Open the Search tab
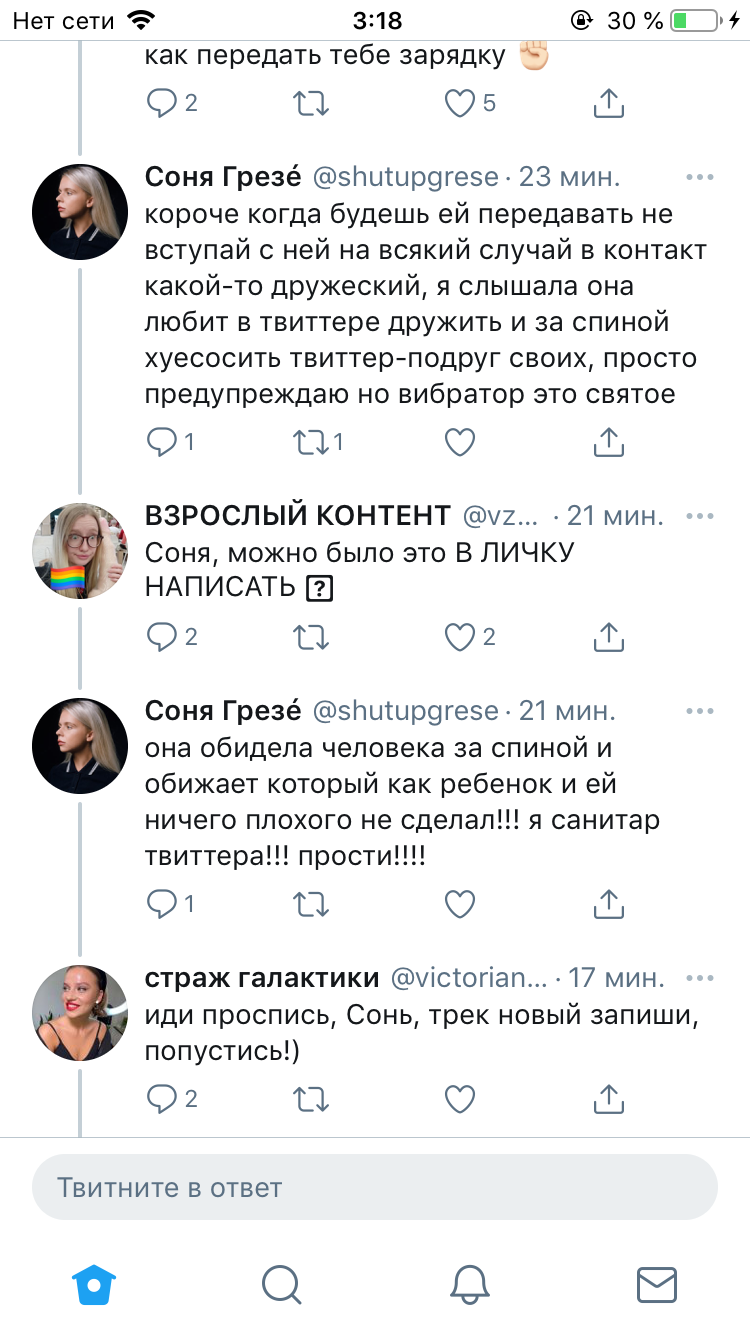Image resolution: width=750 pixels, height=1334 pixels. pyautogui.click(x=282, y=1284)
